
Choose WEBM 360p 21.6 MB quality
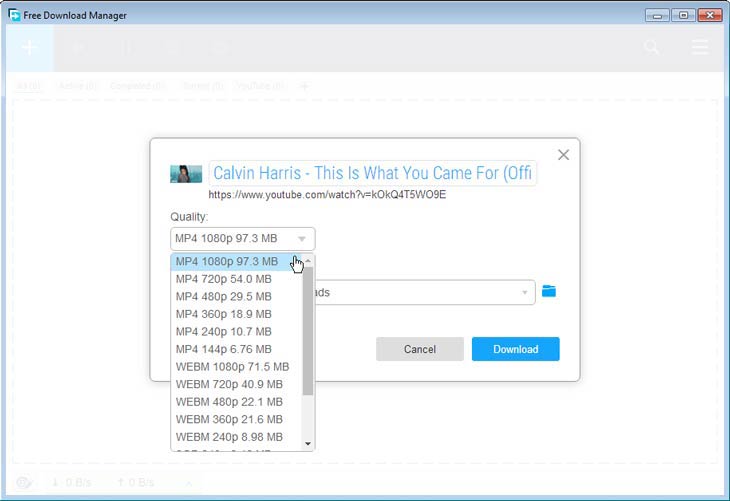236,420
